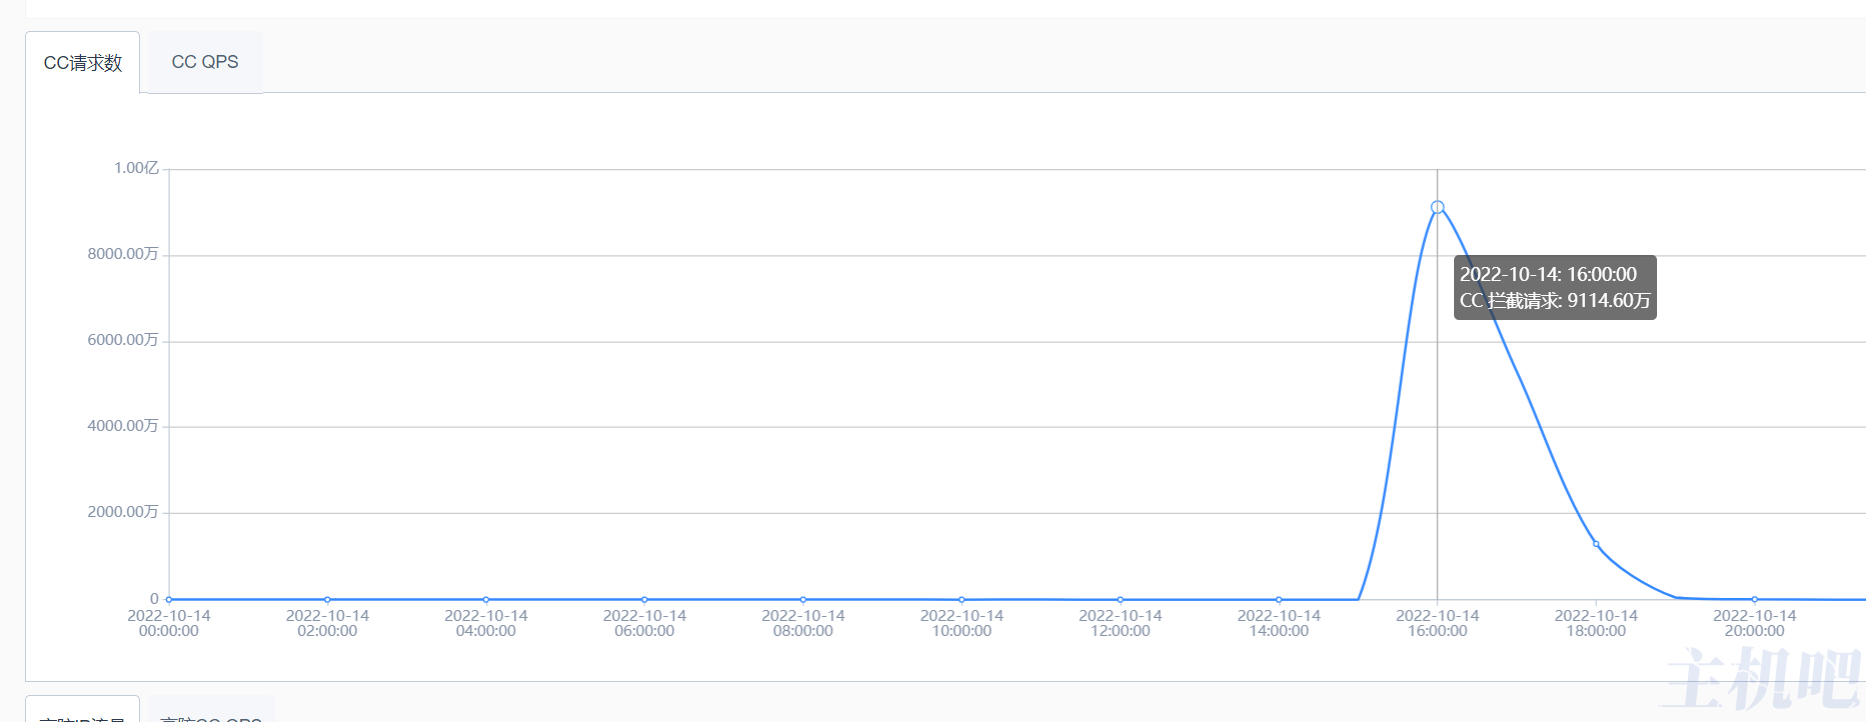Image resolution: width=1866 pixels, height=722 pixels.
Task: Click the x-axis label 2022-10-14 08:00:00
Action: click(803, 623)
